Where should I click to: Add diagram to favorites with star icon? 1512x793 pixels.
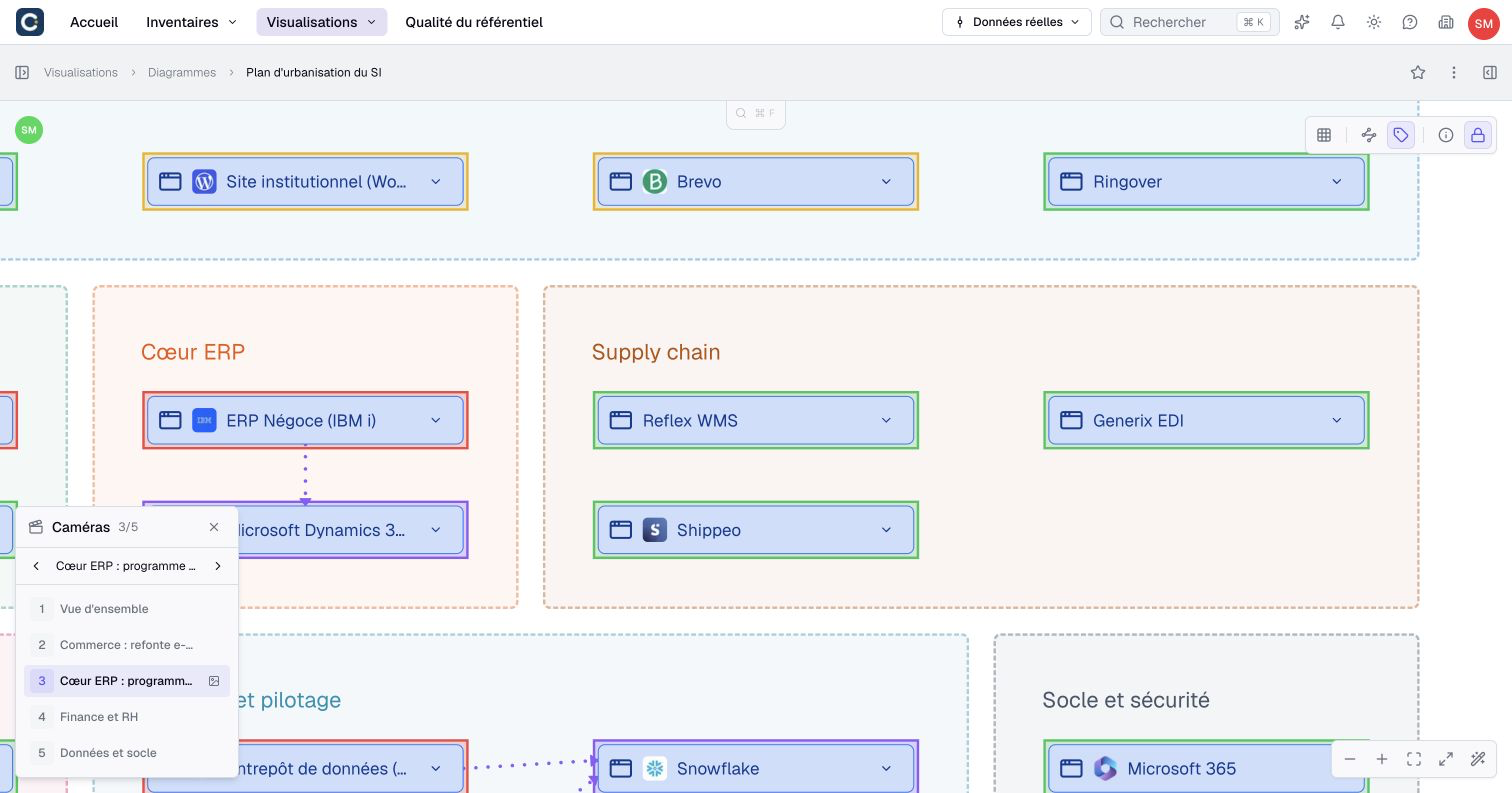tap(1418, 72)
